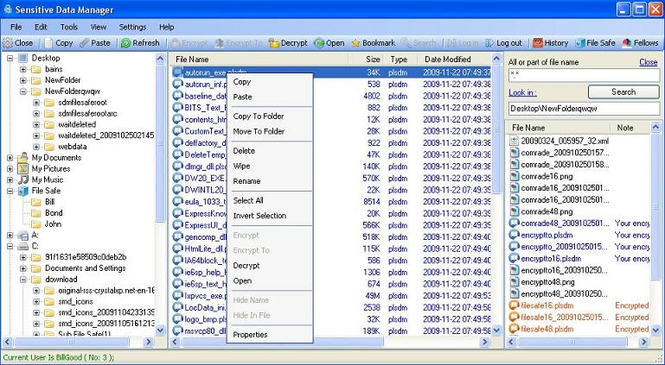This screenshot has width=665, height=365.
Task: Open the Tools menu
Action: coord(69,27)
